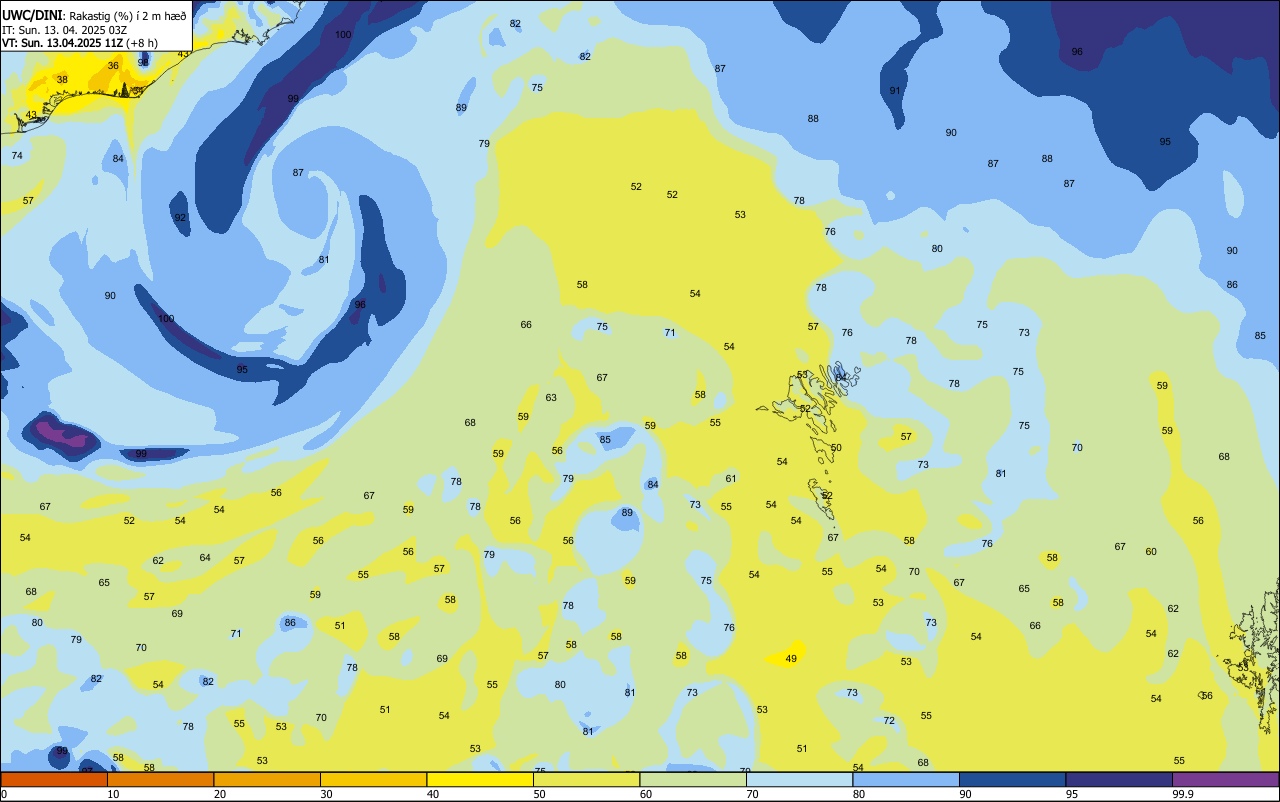The width and height of the screenshot is (1280, 802).
Task: Click the map value '91'
Action: coord(895,90)
